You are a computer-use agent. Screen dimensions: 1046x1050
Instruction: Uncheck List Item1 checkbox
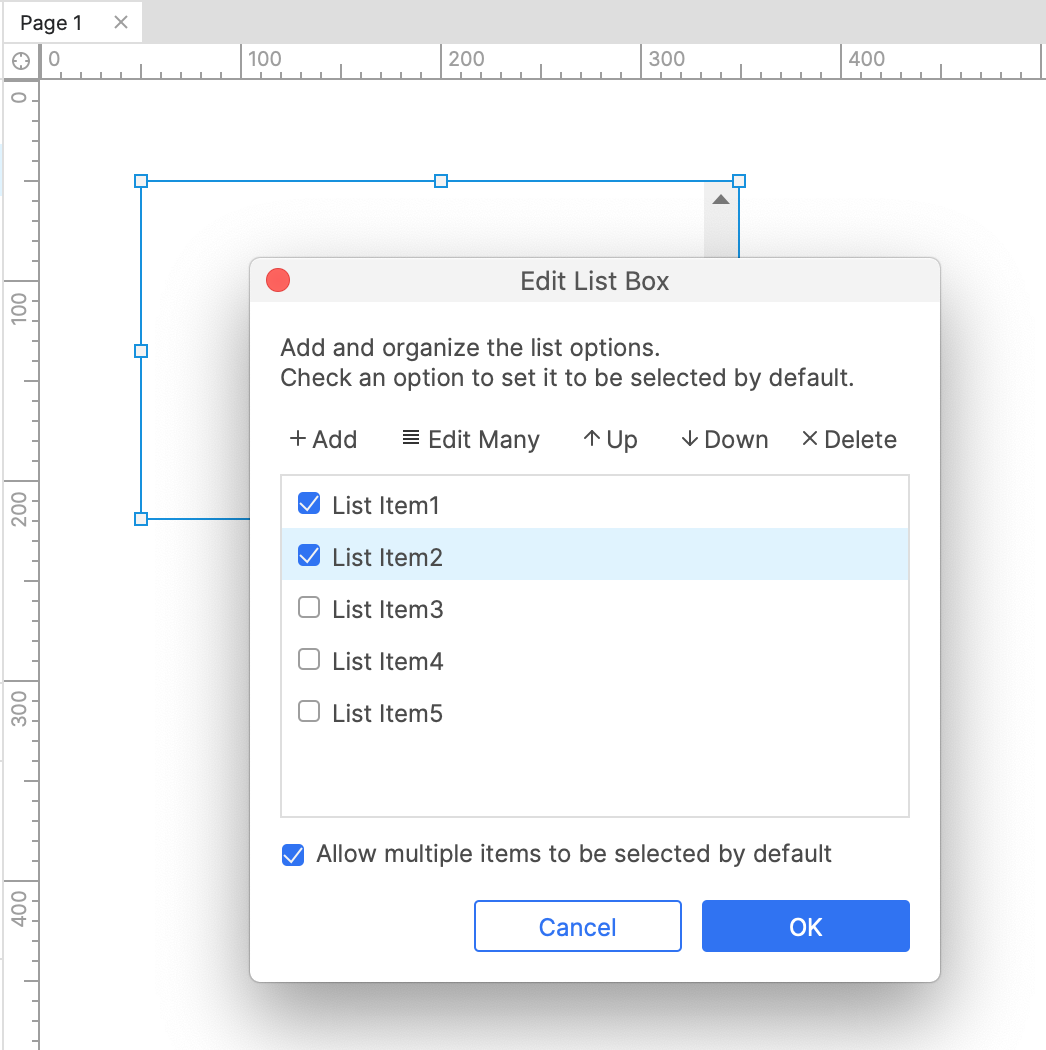[x=310, y=504]
